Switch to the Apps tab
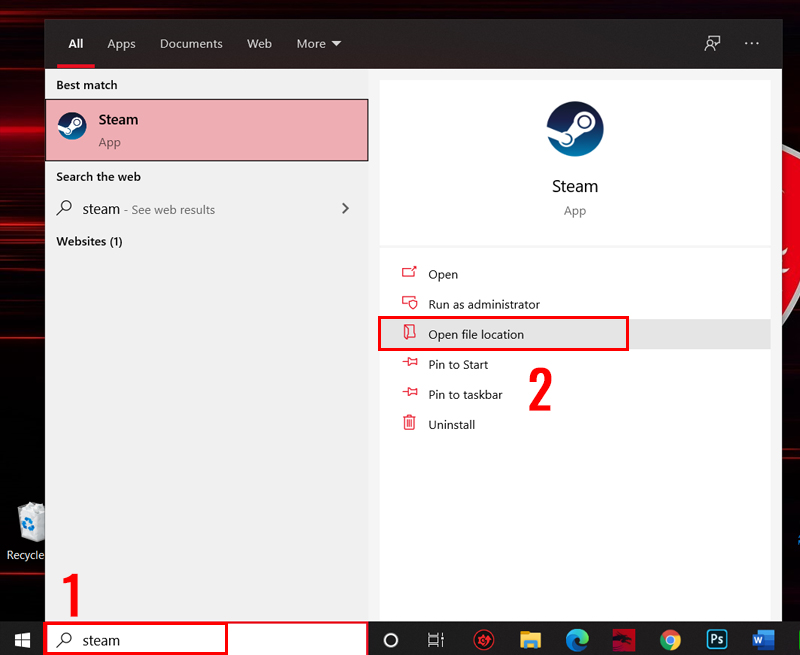 coord(121,44)
